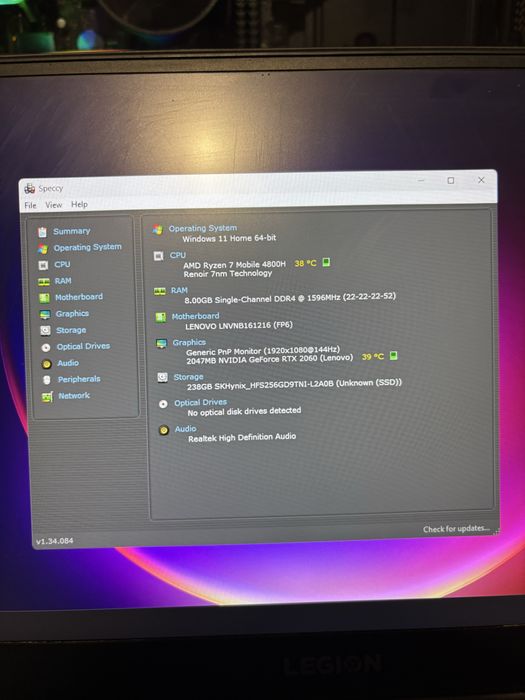Maximize the Speccy window
This screenshot has width=525, height=700.
point(451,180)
